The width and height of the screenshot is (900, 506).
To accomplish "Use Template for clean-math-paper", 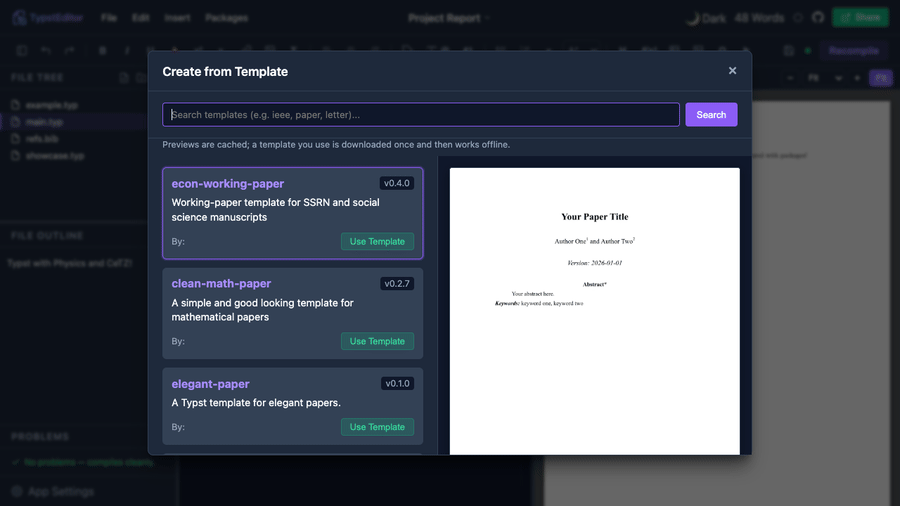I will (x=377, y=341).
